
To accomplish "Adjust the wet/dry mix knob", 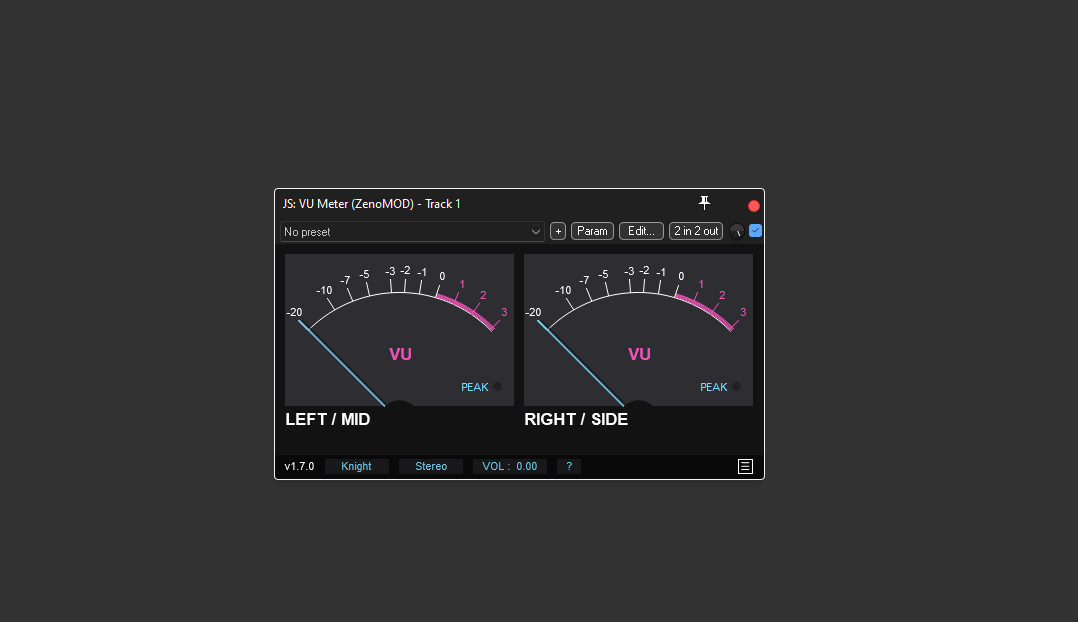I will tap(736, 232).
